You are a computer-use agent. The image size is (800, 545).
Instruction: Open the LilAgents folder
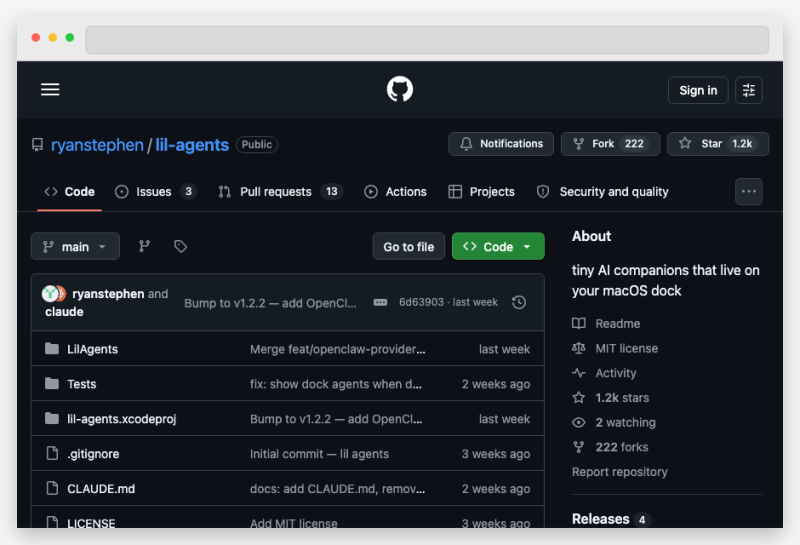coord(92,349)
